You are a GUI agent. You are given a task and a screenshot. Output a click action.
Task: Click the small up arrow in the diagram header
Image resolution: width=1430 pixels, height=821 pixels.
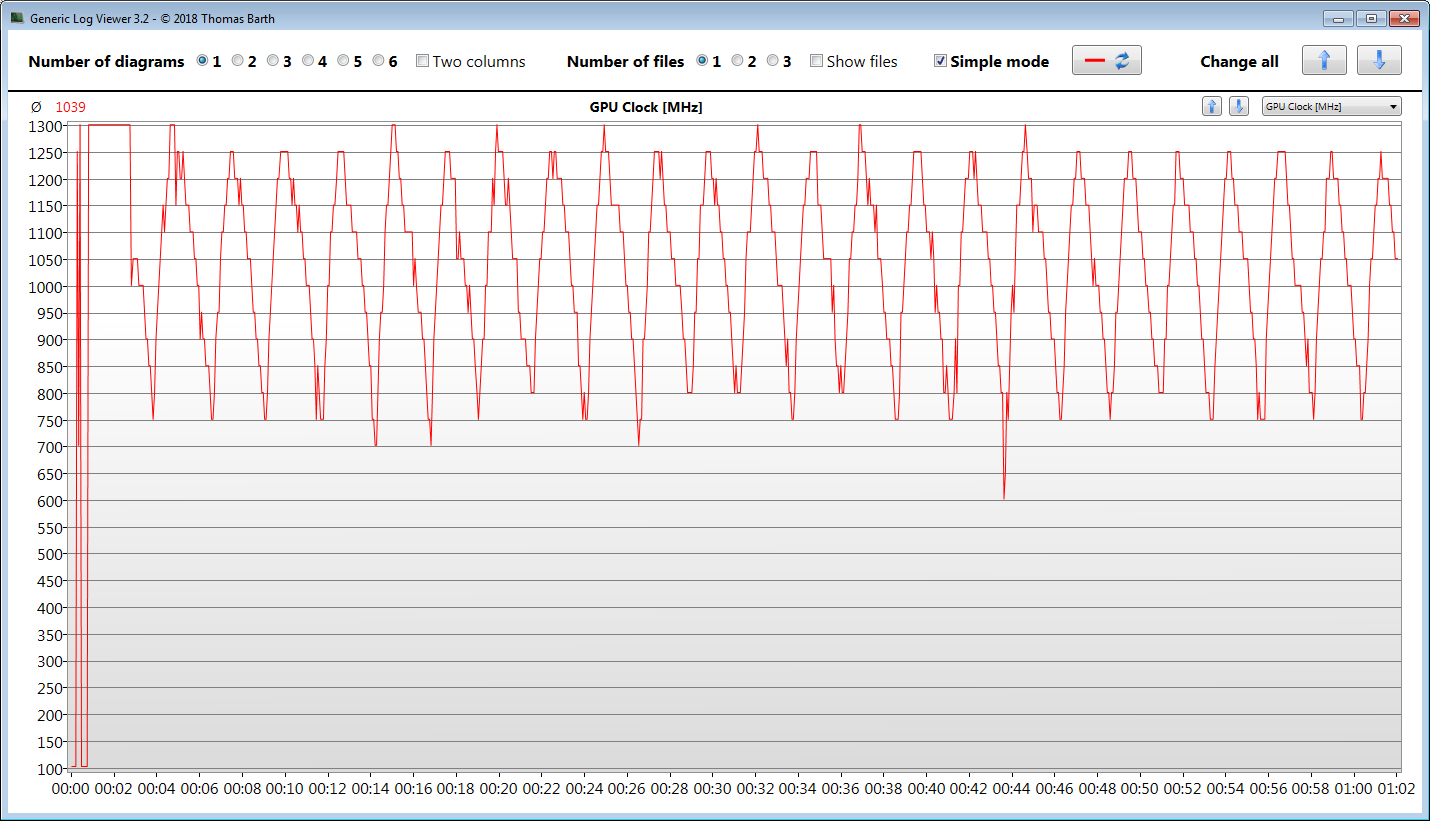[1212, 106]
